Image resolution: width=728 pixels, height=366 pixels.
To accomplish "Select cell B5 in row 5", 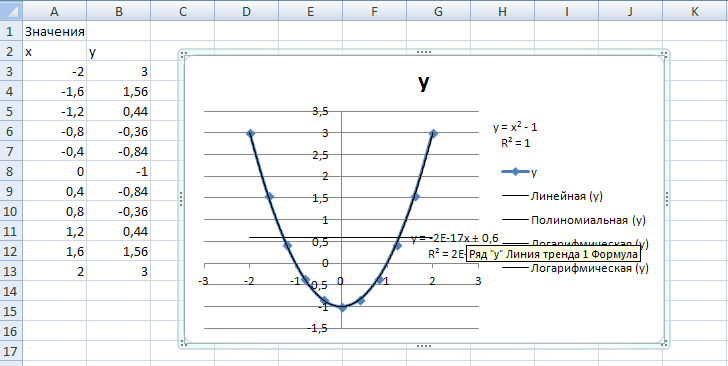I will click(x=118, y=112).
